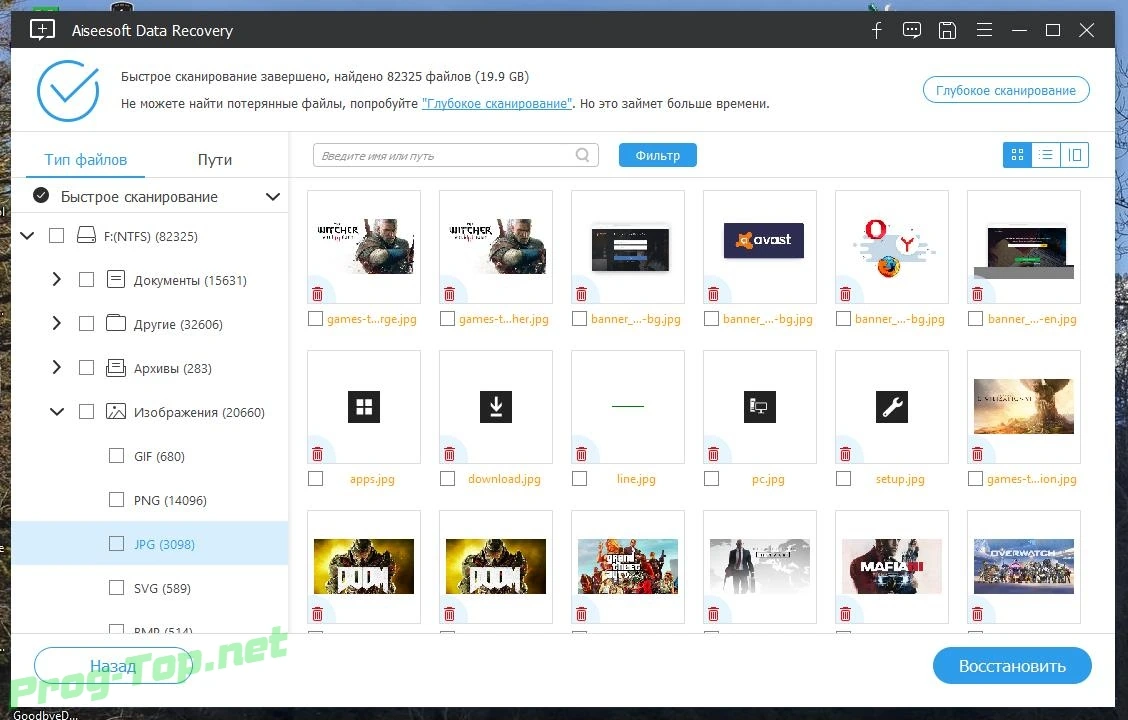Image resolution: width=1128 pixels, height=720 pixels.
Task: Select the SVG (589) tree row
Action: [x=150, y=588]
